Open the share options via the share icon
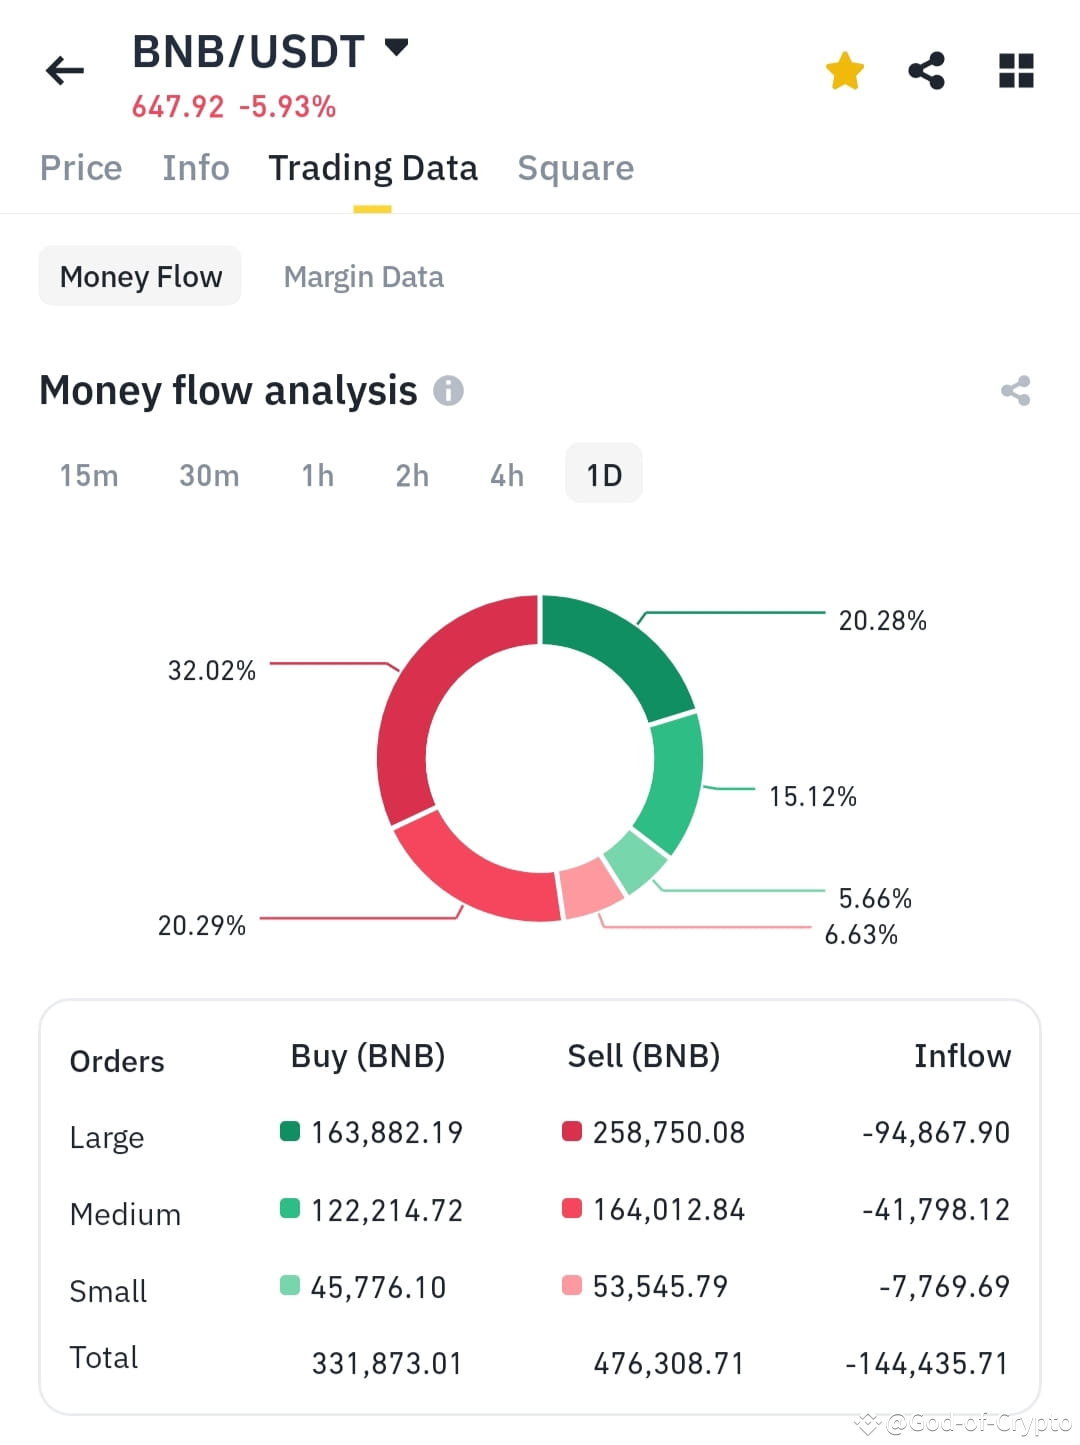1080x1445 pixels. coord(926,69)
